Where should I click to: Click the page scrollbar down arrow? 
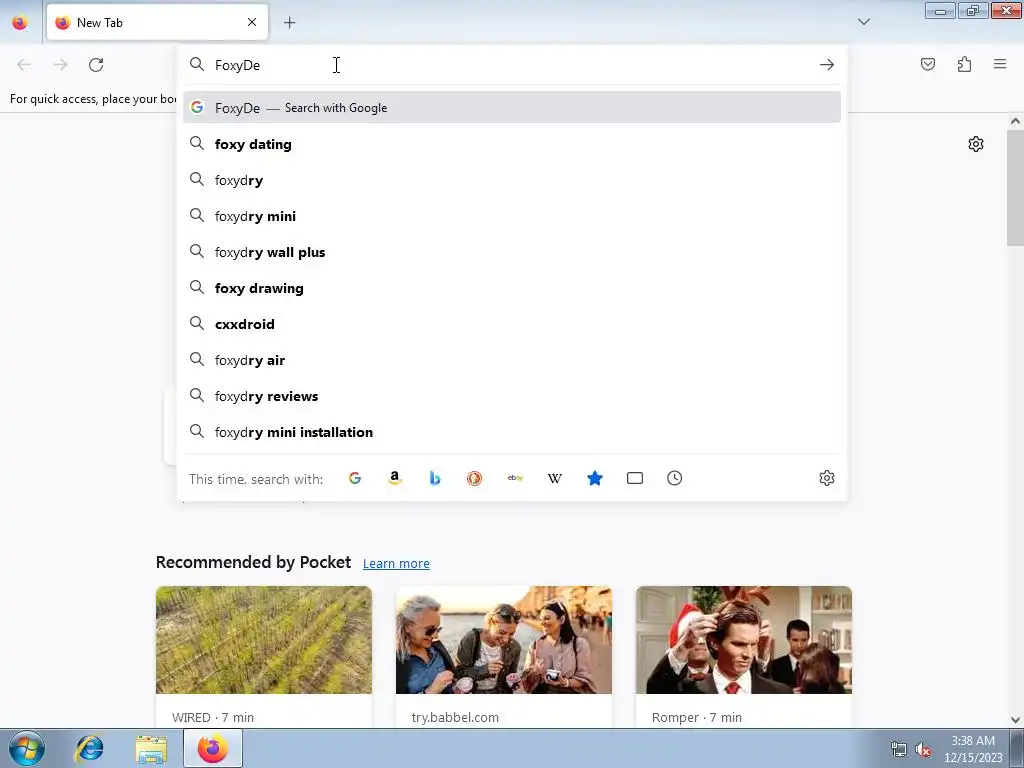point(1015,720)
